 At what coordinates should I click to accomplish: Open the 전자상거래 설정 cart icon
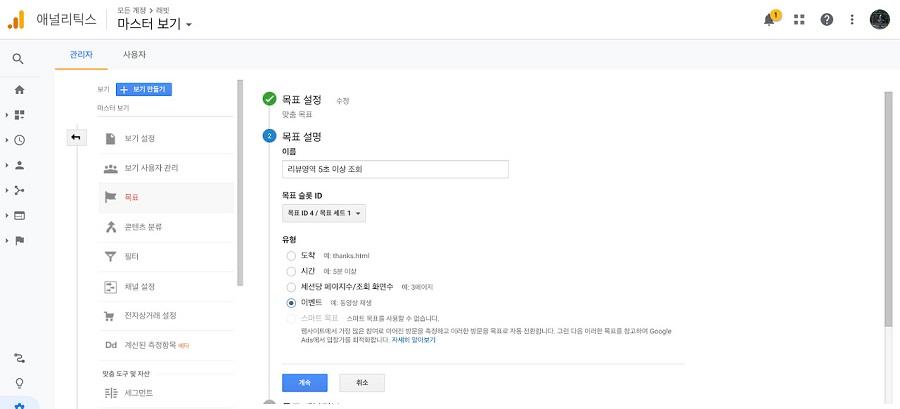[x=109, y=316]
